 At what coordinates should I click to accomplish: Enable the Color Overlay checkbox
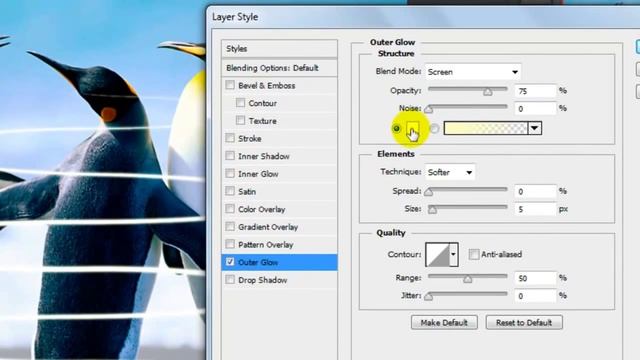click(230, 209)
